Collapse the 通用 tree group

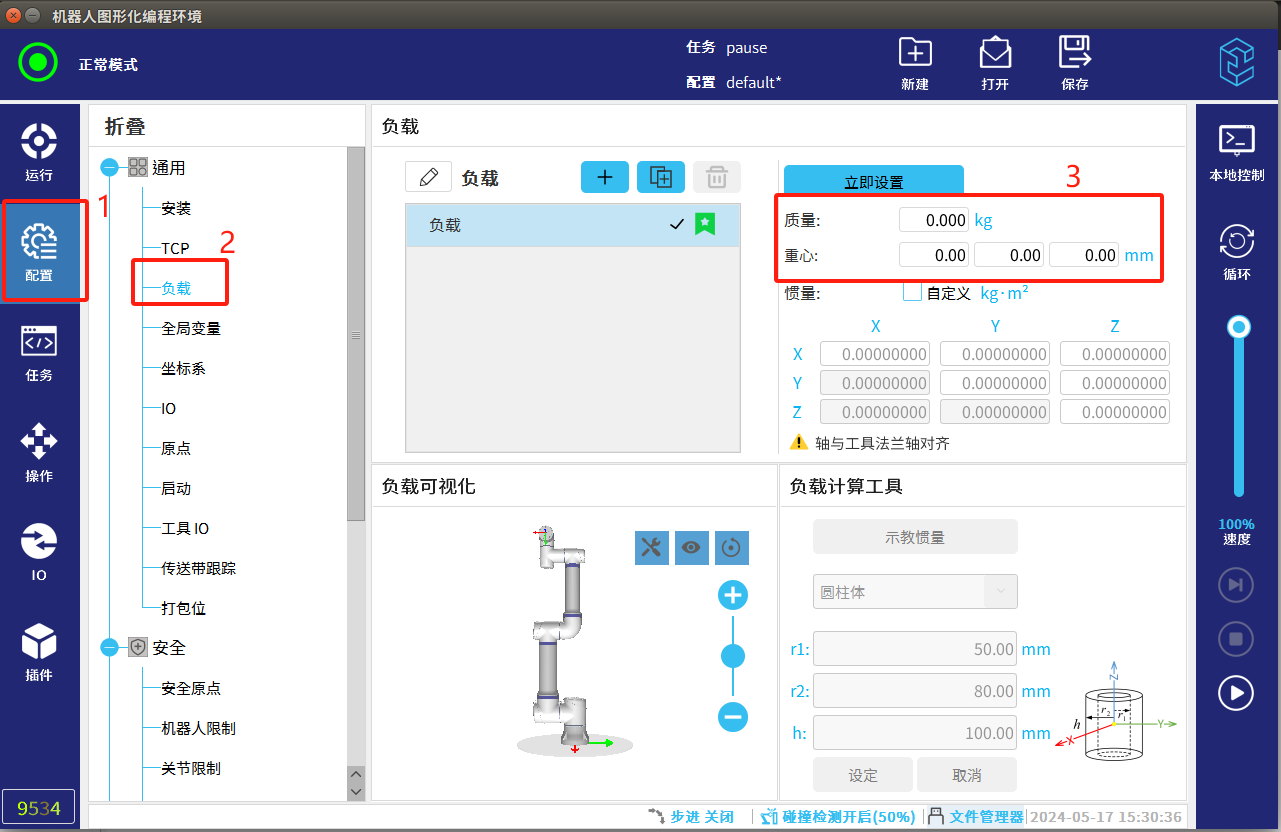point(110,168)
